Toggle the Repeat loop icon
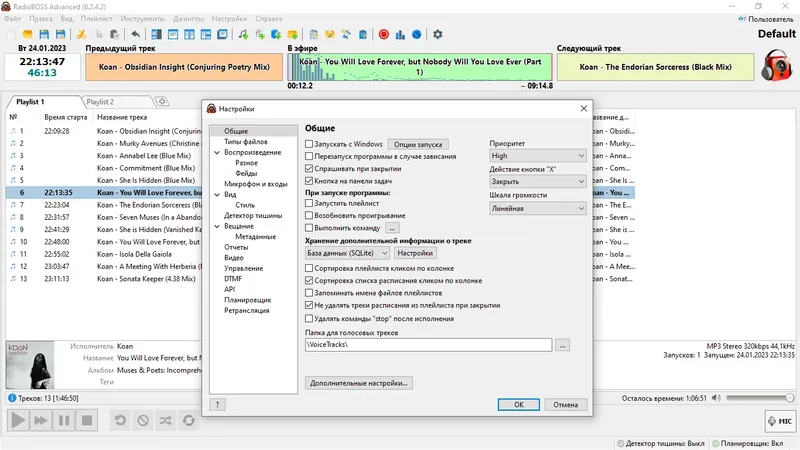Viewport: 800px width, 450px height. pos(189,420)
